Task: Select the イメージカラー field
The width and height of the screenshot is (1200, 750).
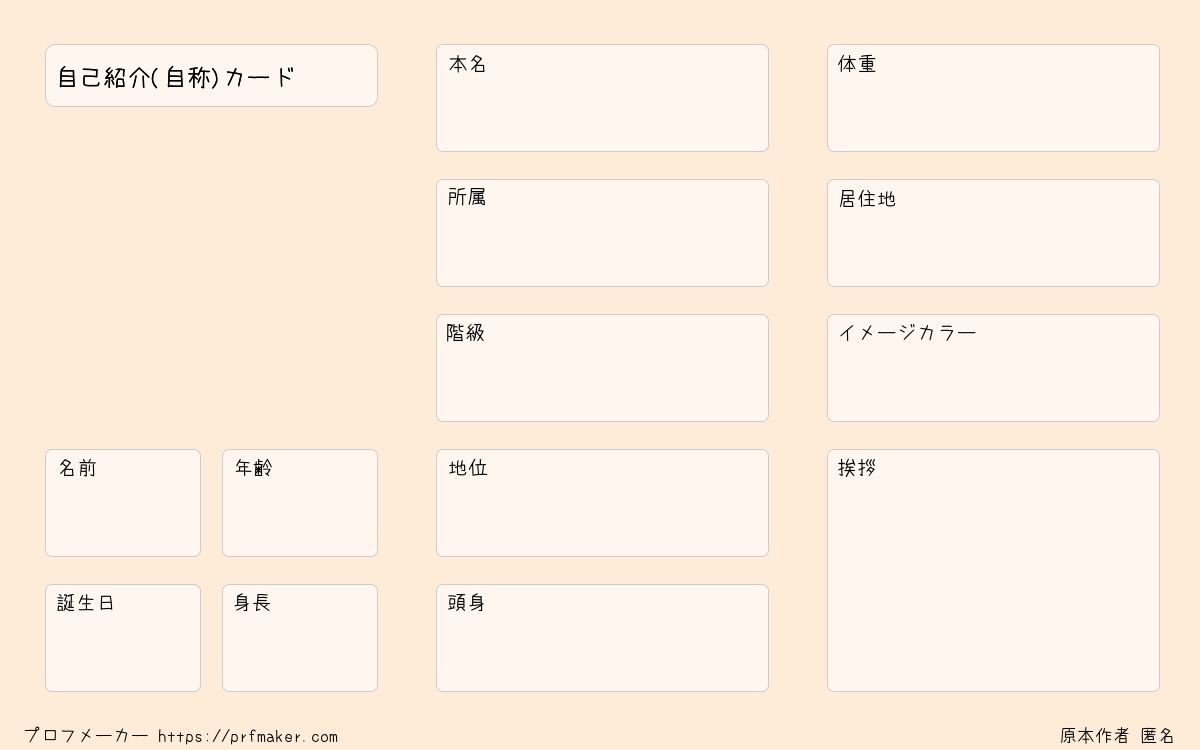Action: (x=993, y=368)
